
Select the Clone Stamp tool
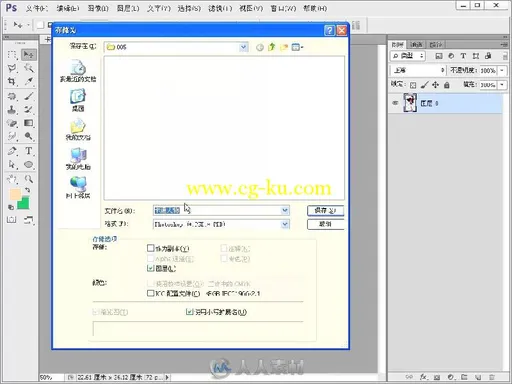click(12, 109)
